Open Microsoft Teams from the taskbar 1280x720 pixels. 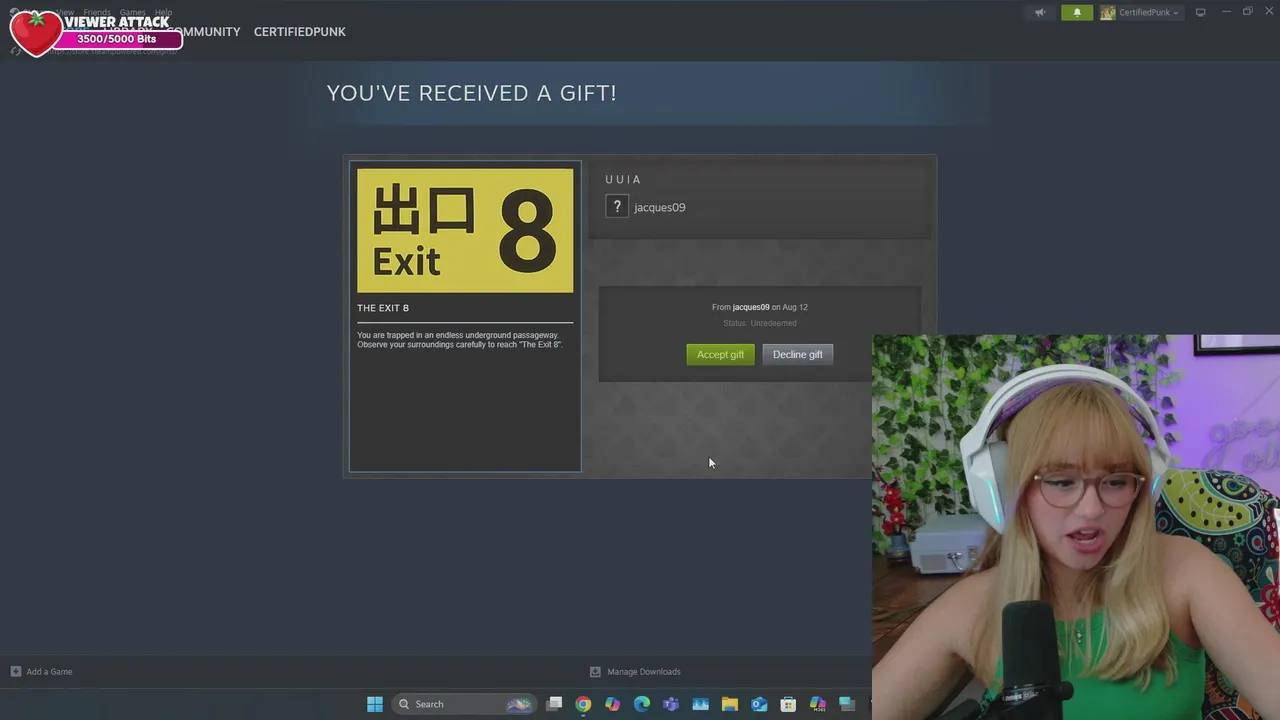coord(671,704)
